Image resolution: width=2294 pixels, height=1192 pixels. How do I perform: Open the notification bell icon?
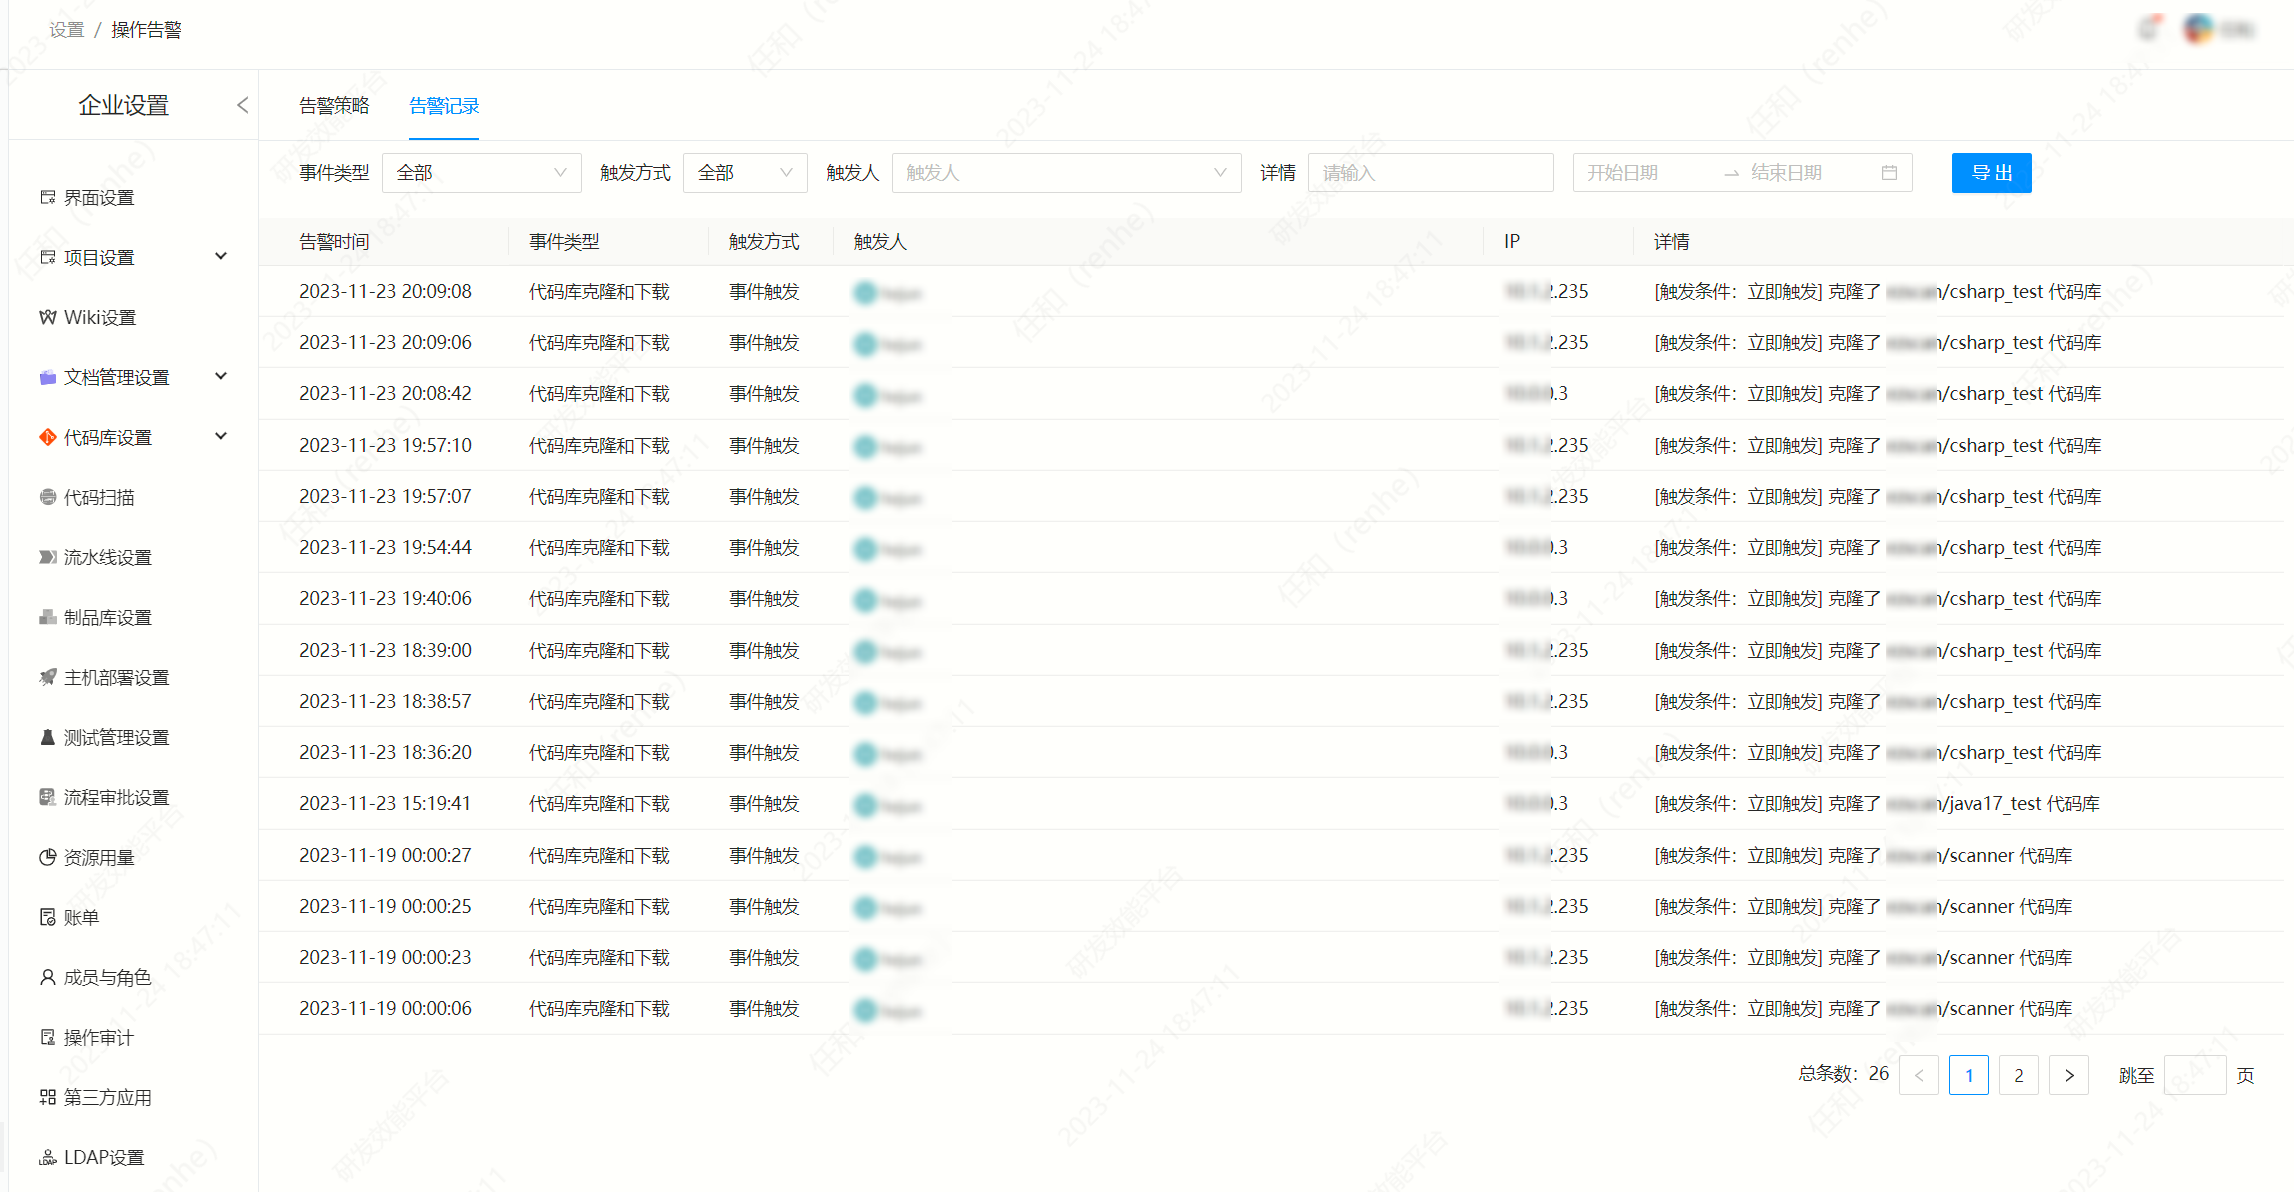(x=2148, y=28)
